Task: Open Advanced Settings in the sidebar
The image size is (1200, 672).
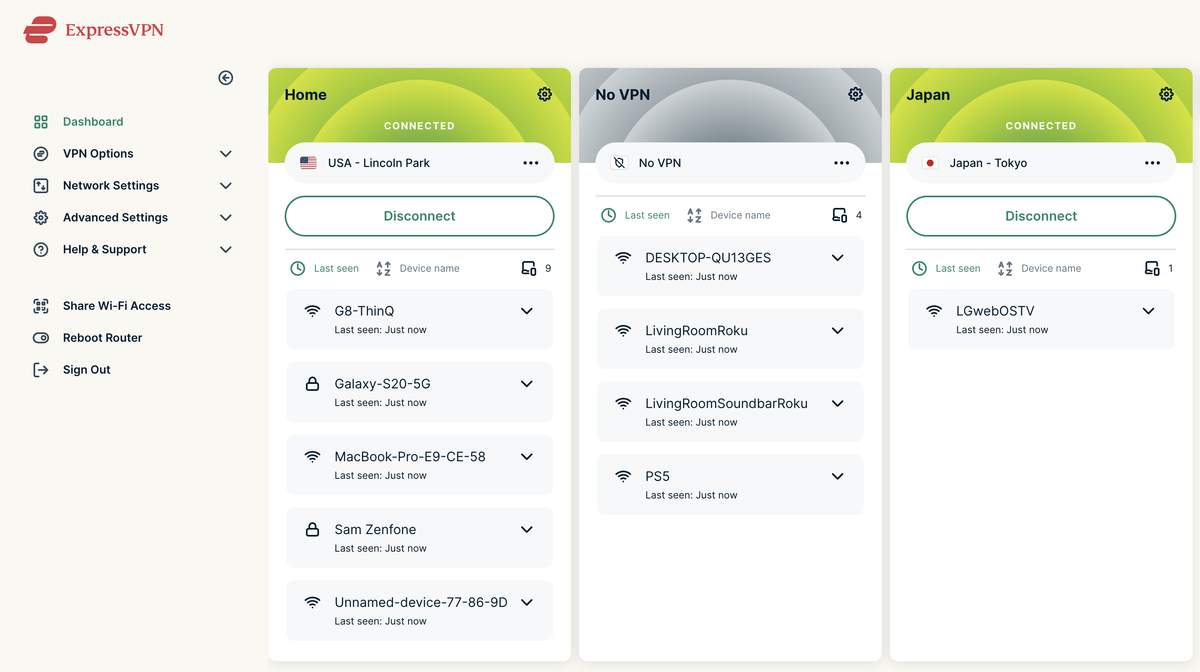Action: click(115, 218)
